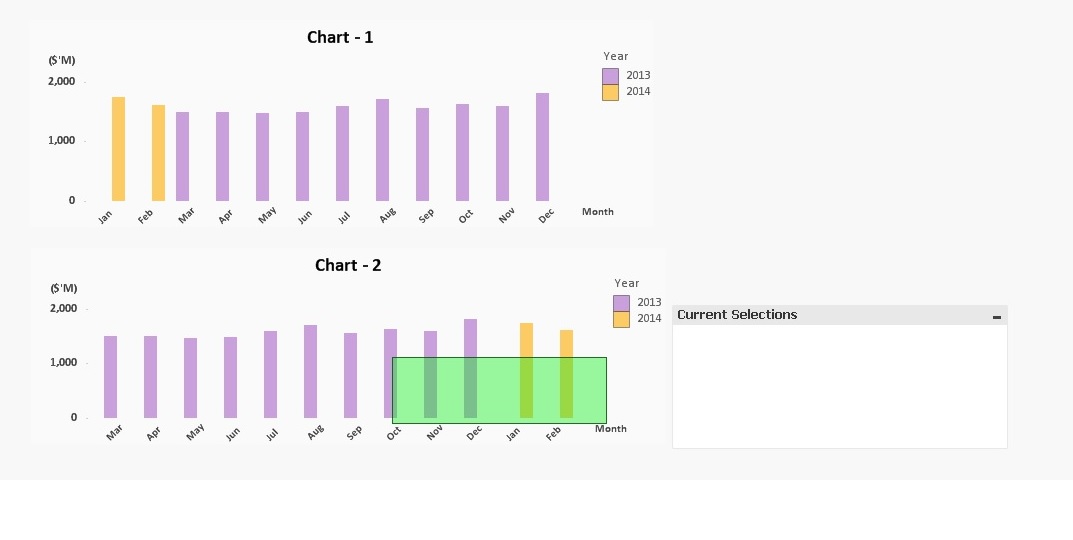Select the Aug bar in Chart - 2
Screen dimensions: 1073x540
pos(310,372)
